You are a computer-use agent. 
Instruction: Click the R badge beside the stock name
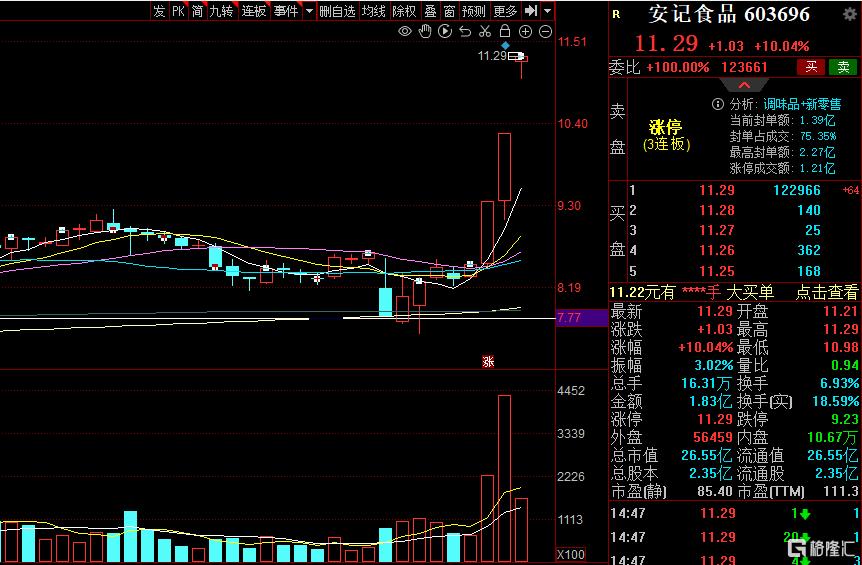[x=616, y=14]
